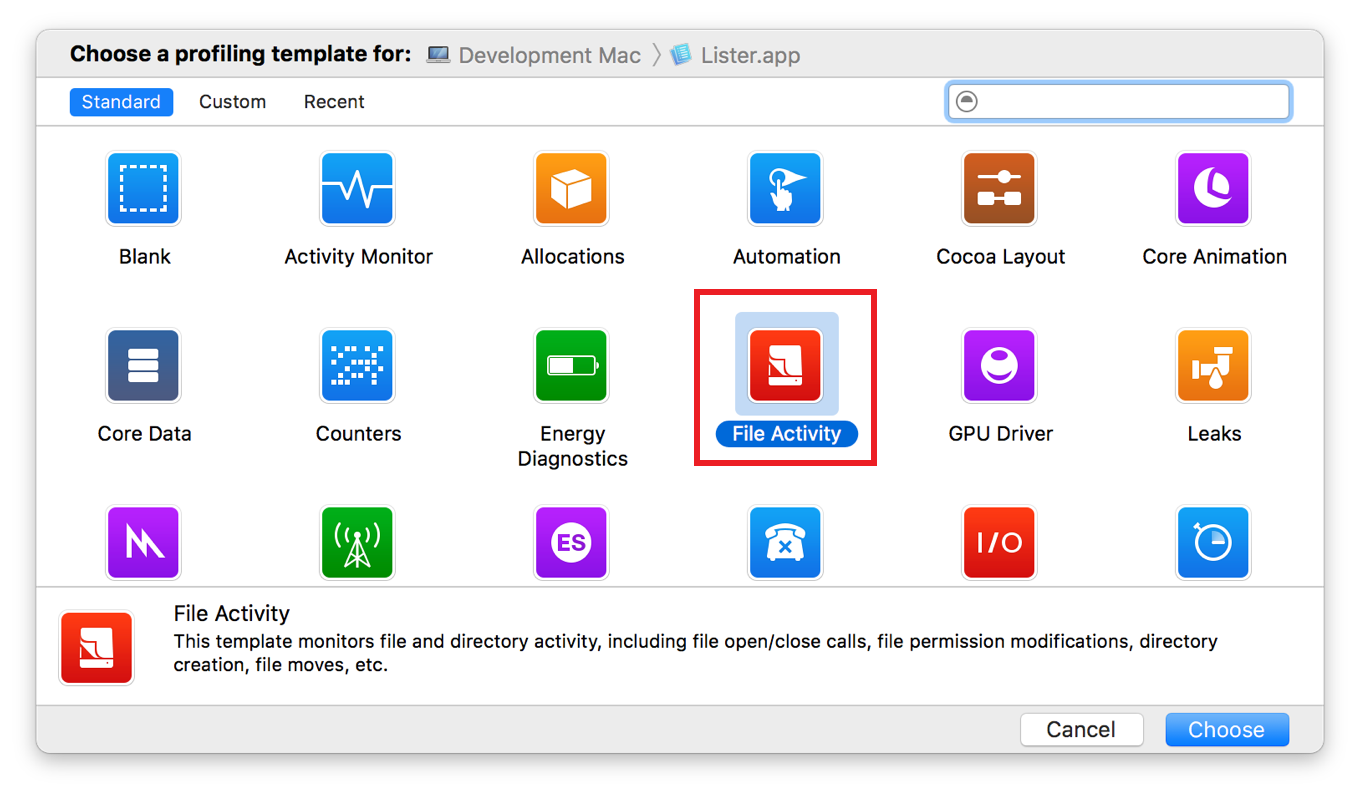Open the Cocoa Layout template
The width and height of the screenshot is (1360, 796).
(x=999, y=188)
